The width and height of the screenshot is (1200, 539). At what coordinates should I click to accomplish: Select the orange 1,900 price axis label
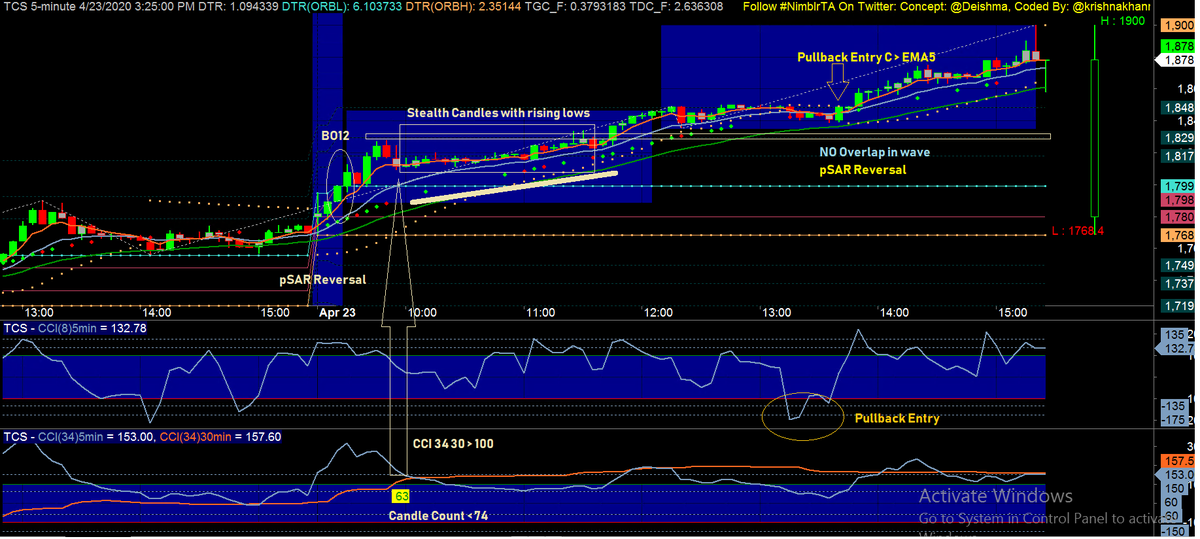click(1178, 25)
